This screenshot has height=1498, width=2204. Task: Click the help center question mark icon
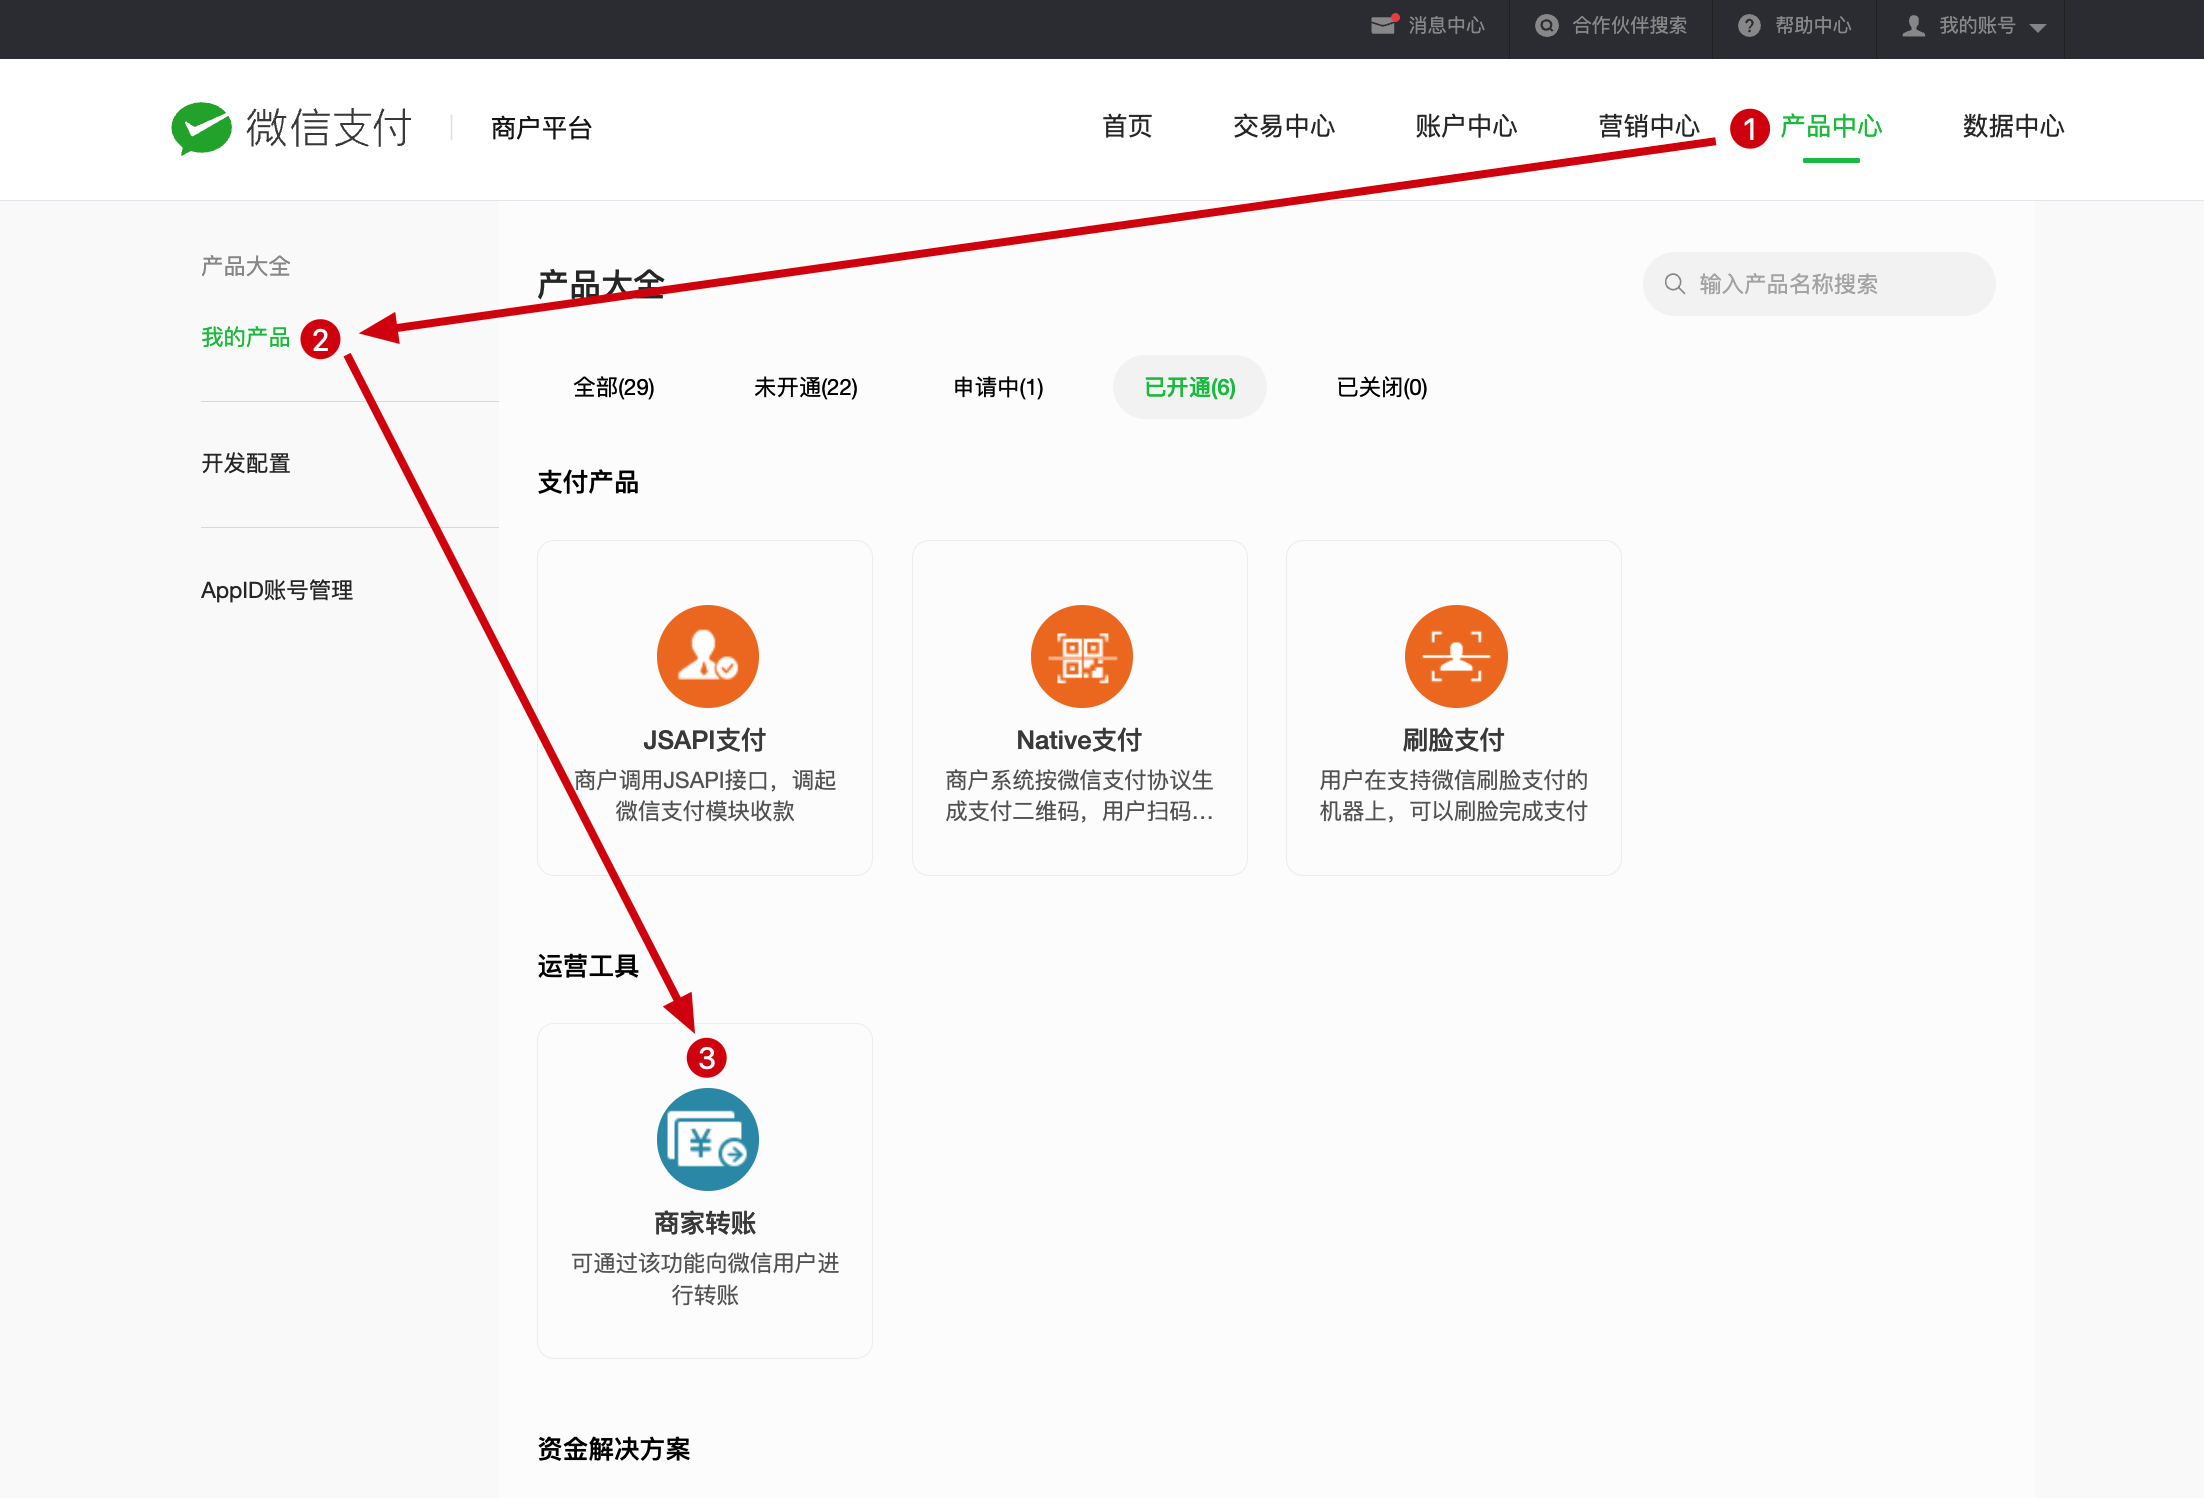[1749, 26]
